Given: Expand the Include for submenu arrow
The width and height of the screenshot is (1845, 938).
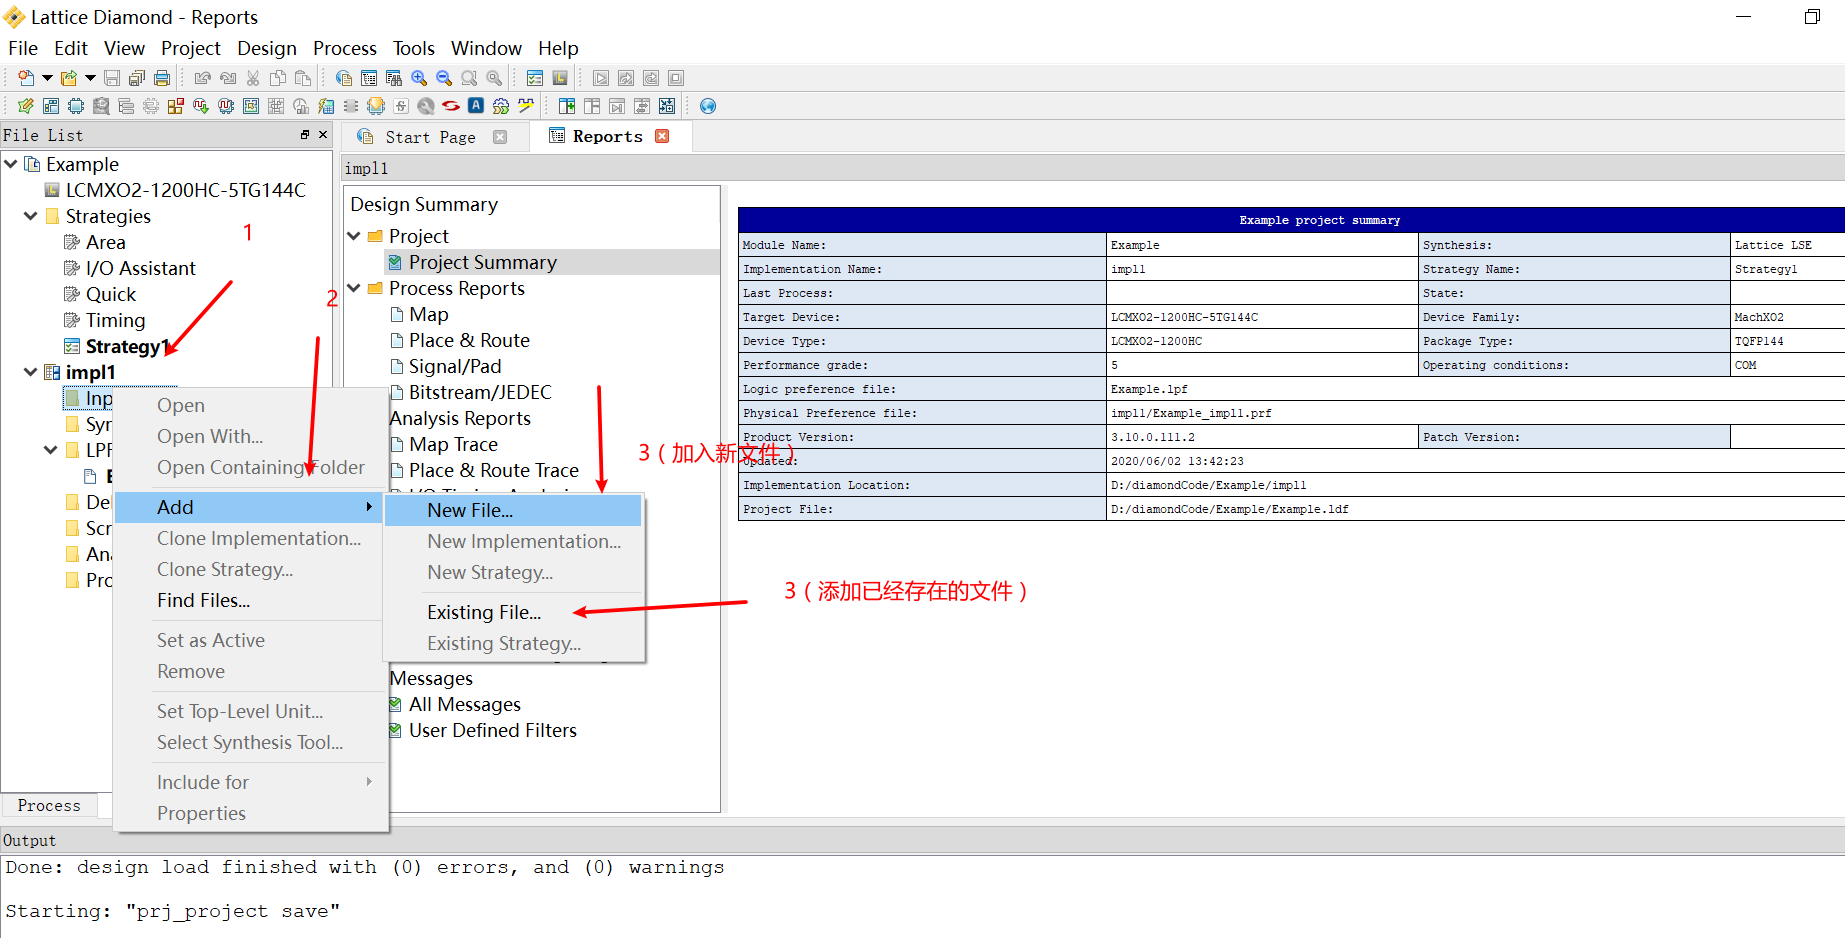Looking at the screenshot, I should pyautogui.click(x=369, y=782).
